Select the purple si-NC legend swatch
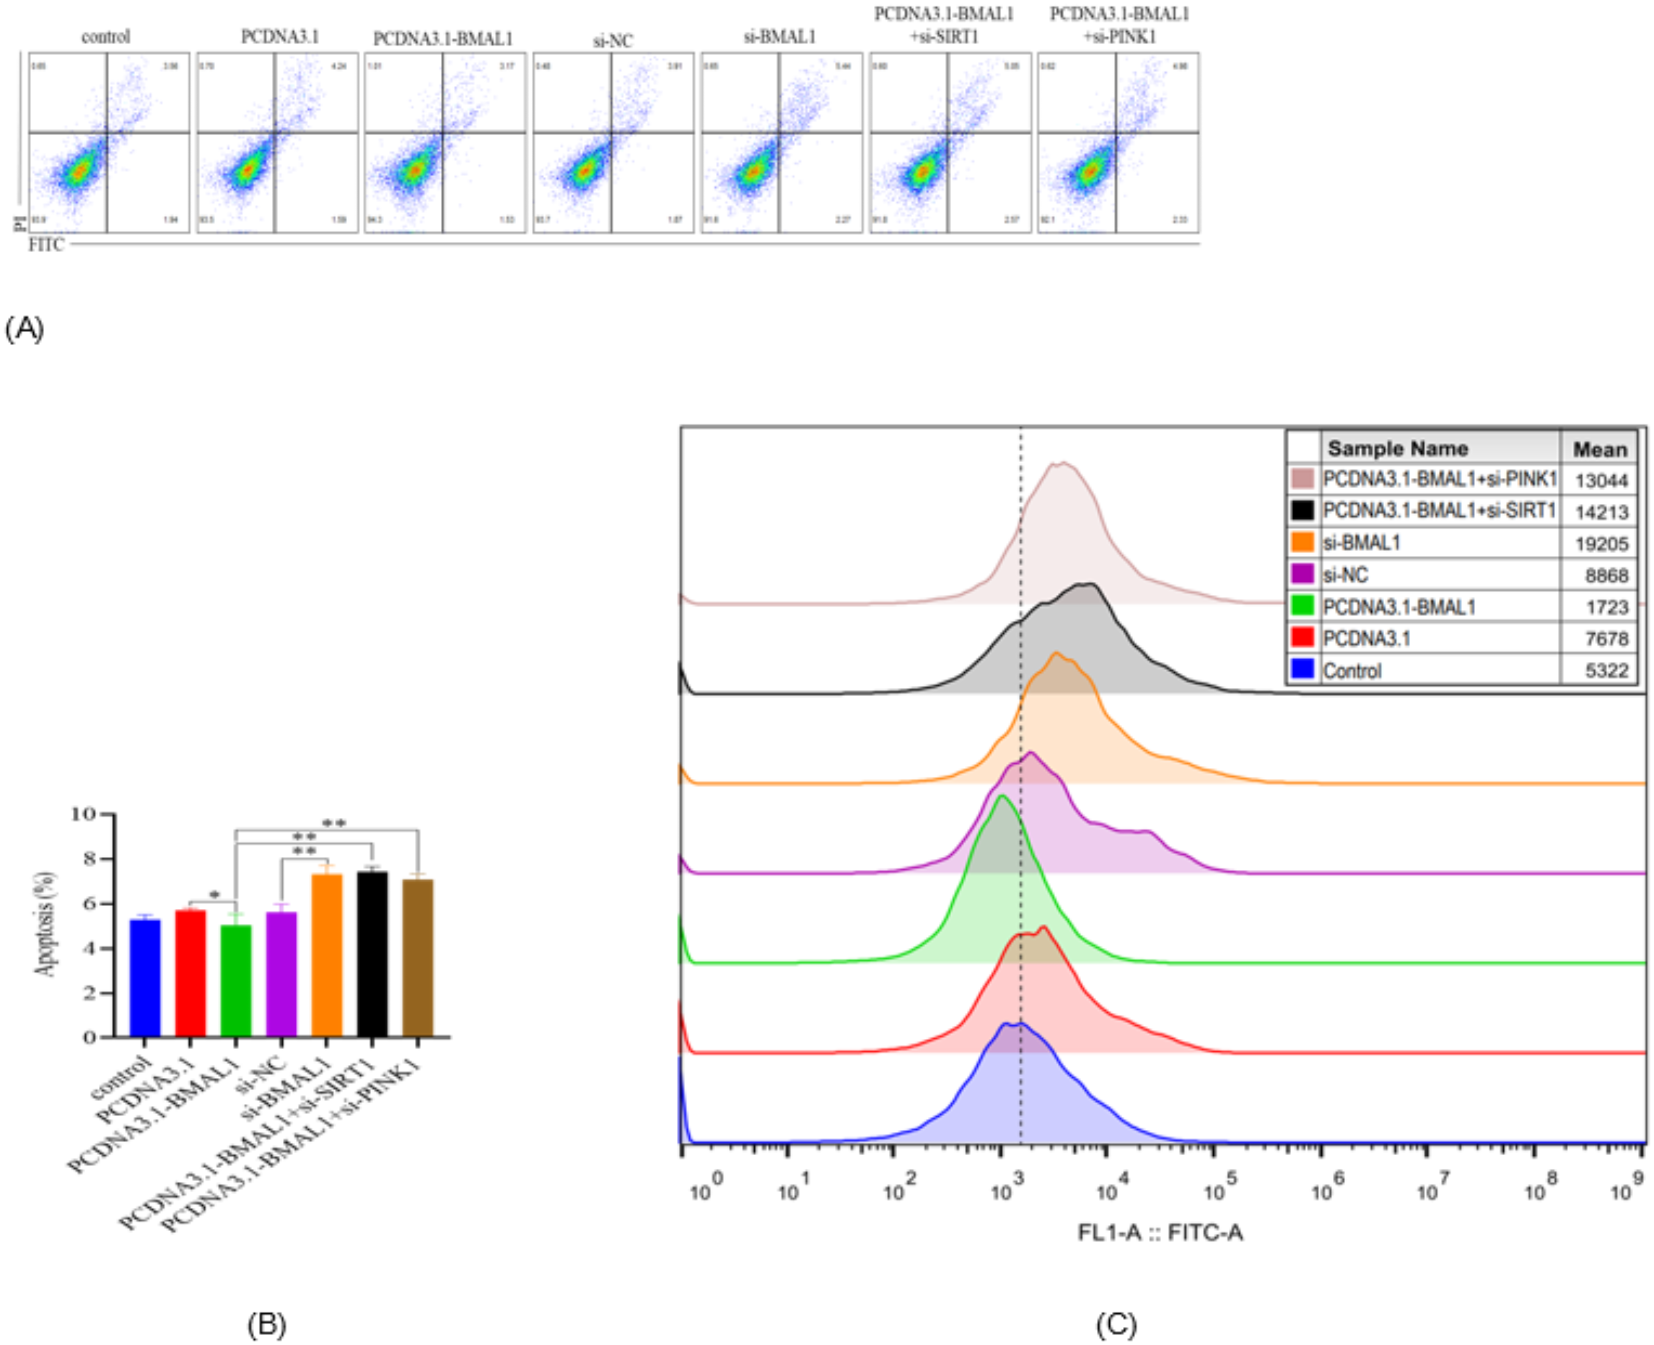Viewport: 1654px width, 1345px height. coord(1301,574)
